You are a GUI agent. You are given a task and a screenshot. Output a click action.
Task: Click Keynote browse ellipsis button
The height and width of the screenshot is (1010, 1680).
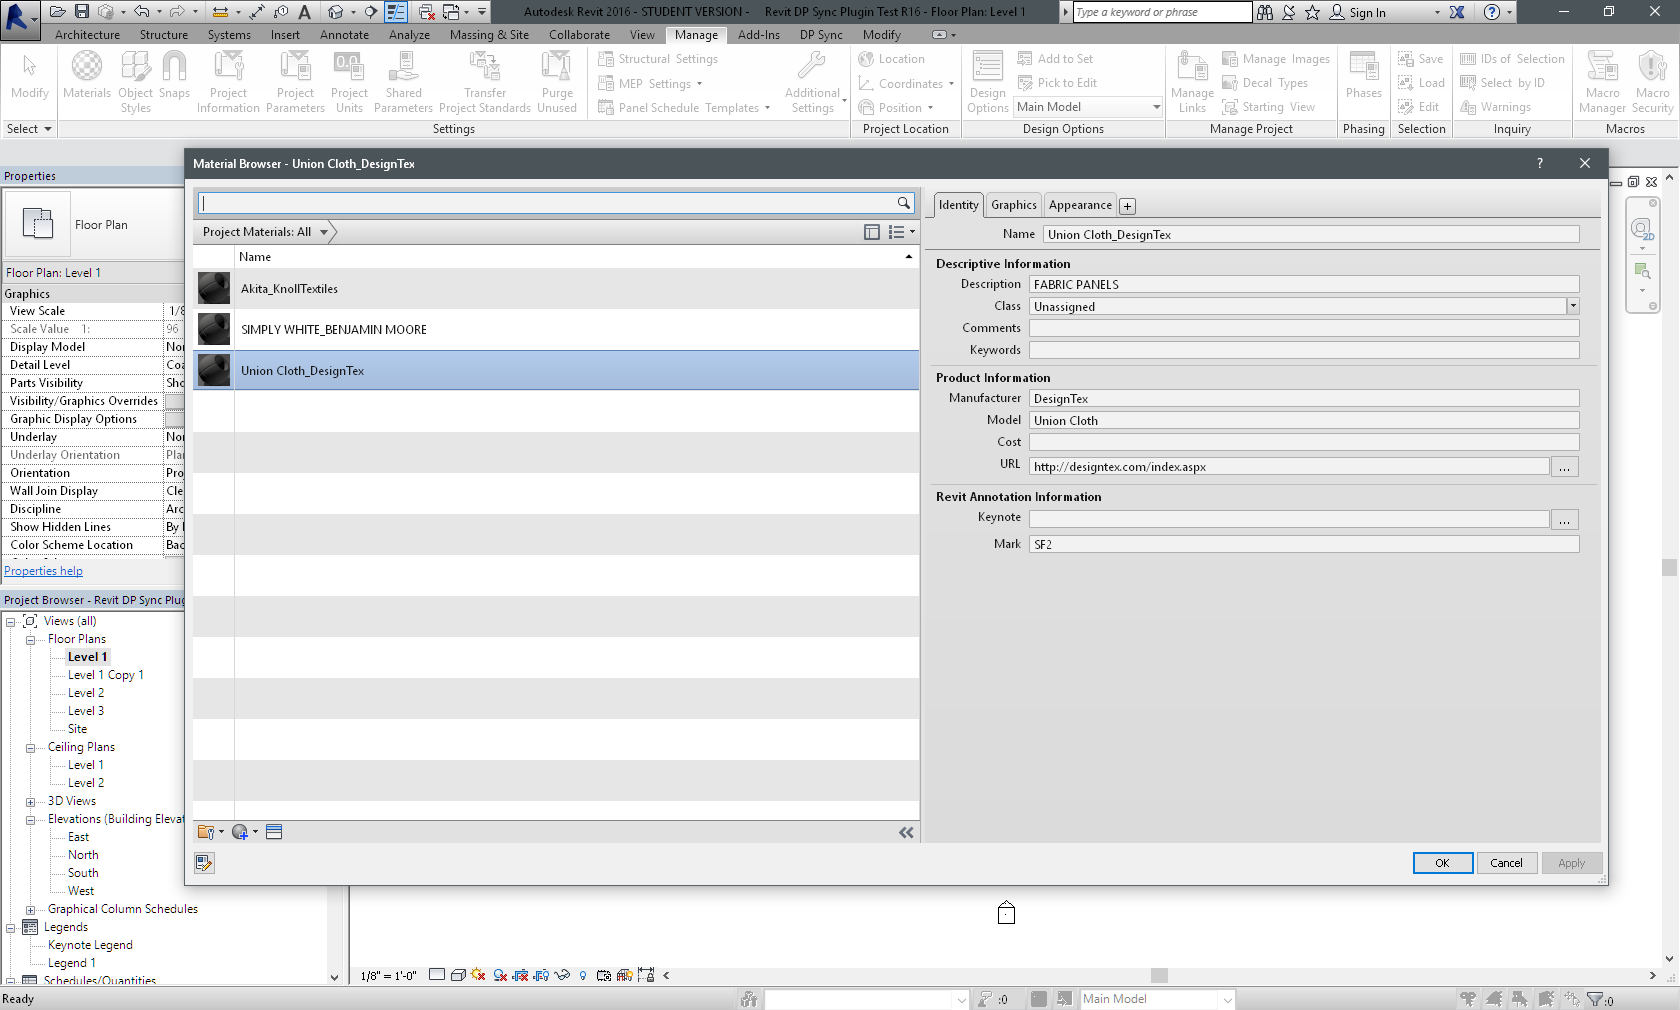[x=1565, y=520]
